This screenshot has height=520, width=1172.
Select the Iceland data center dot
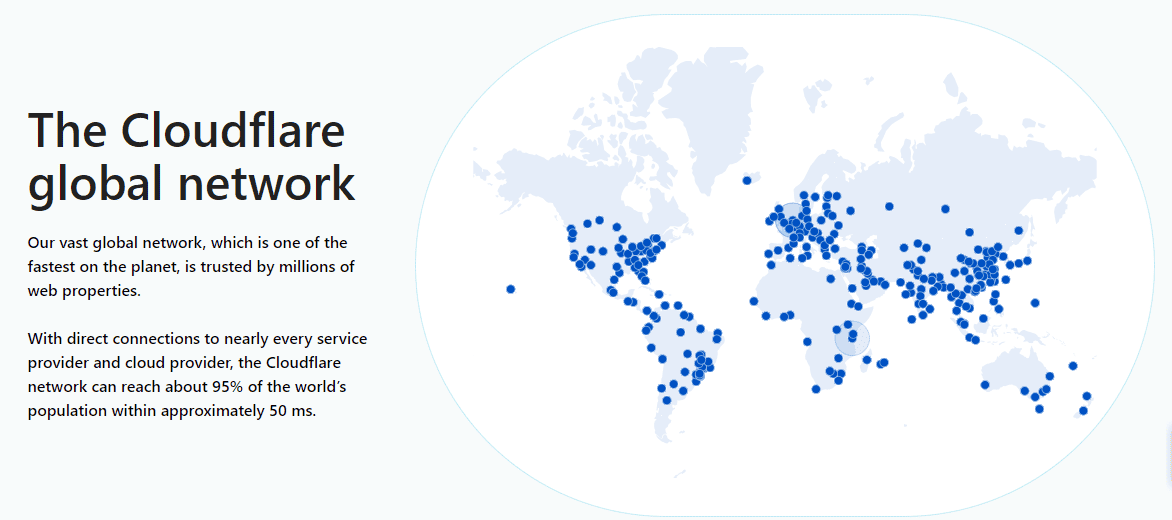747,180
